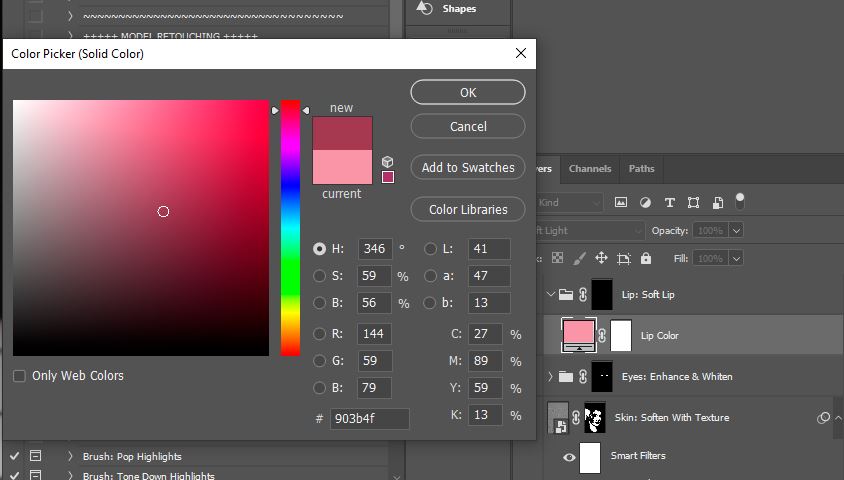Click the lock position move icon

(x=601, y=258)
